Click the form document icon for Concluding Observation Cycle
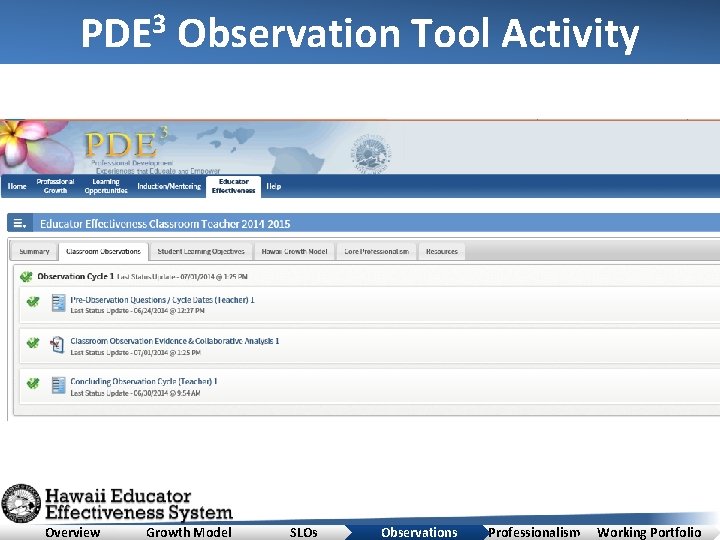The height and width of the screenshot is (540, 720). point(58,385)
